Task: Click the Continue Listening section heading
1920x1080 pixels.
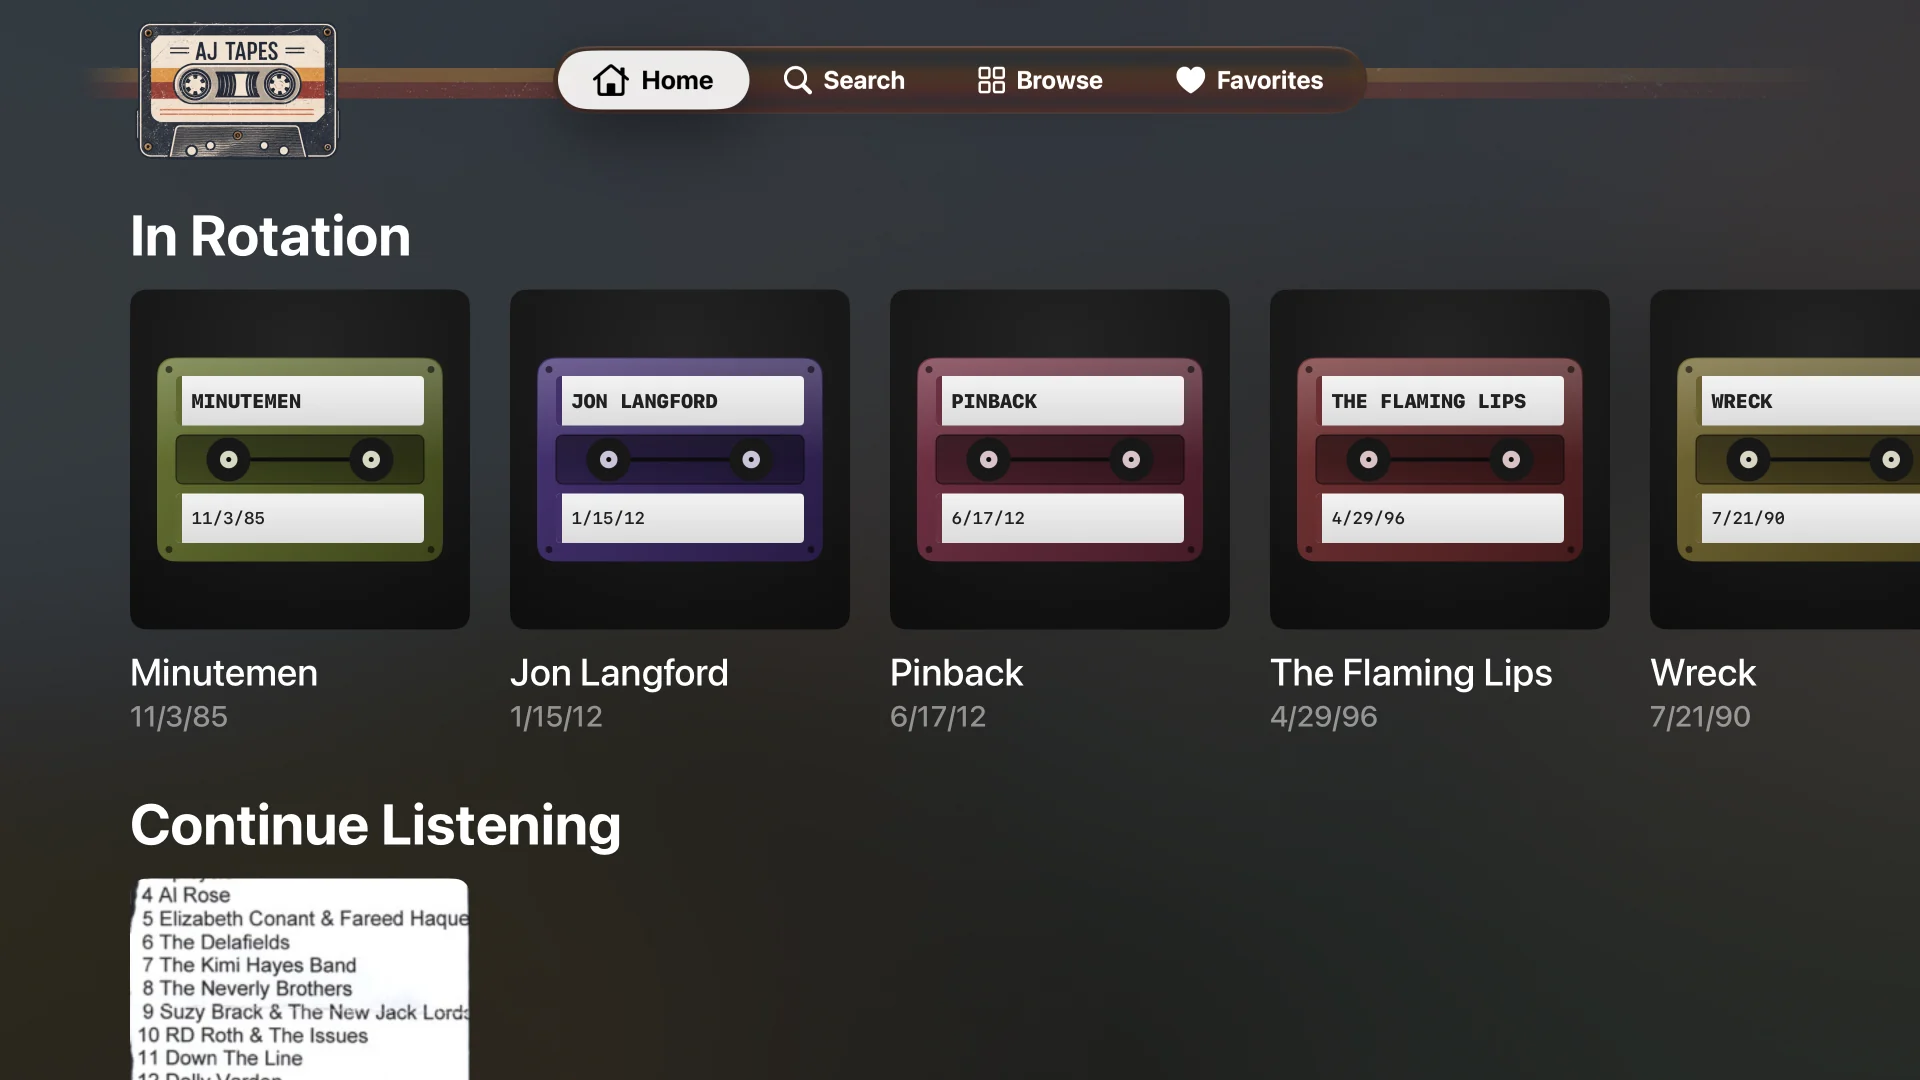Action: [x=375, y=826]
